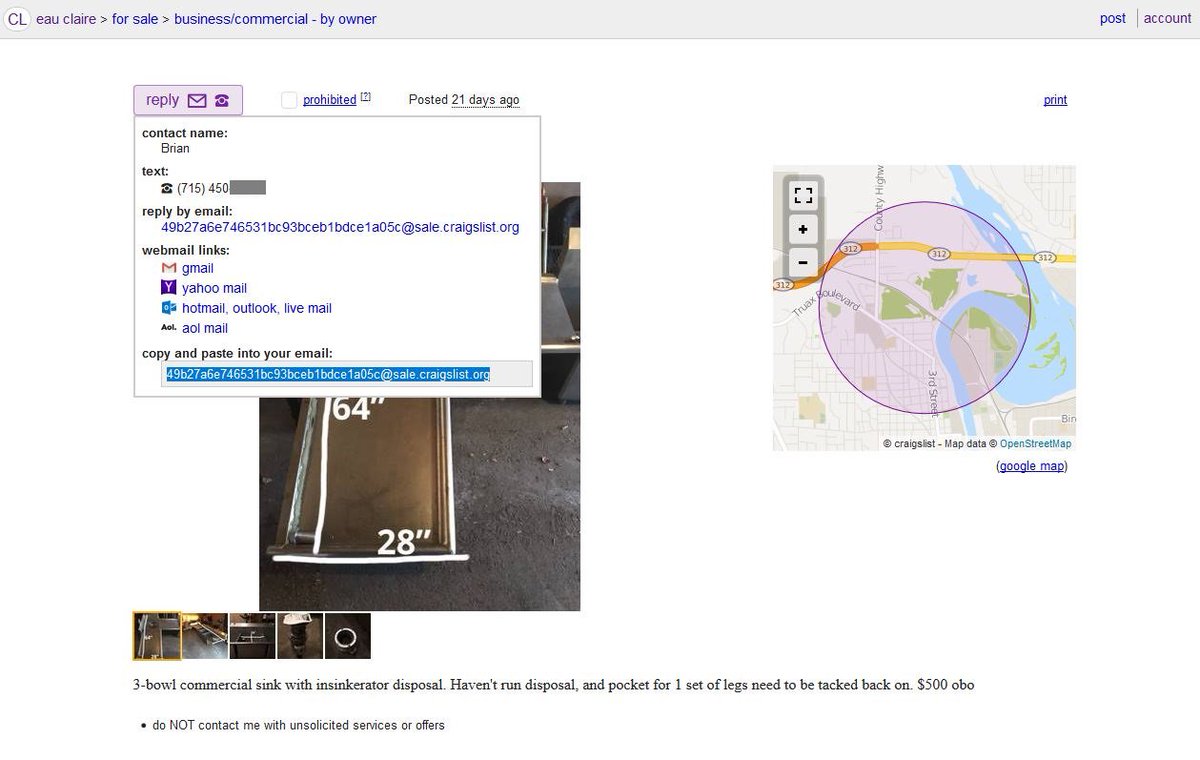The width and height of the screenshot is (1200, 760).
Task: Open the gmail webmail link
Action: pyautogui.click(x=197, y=268)
